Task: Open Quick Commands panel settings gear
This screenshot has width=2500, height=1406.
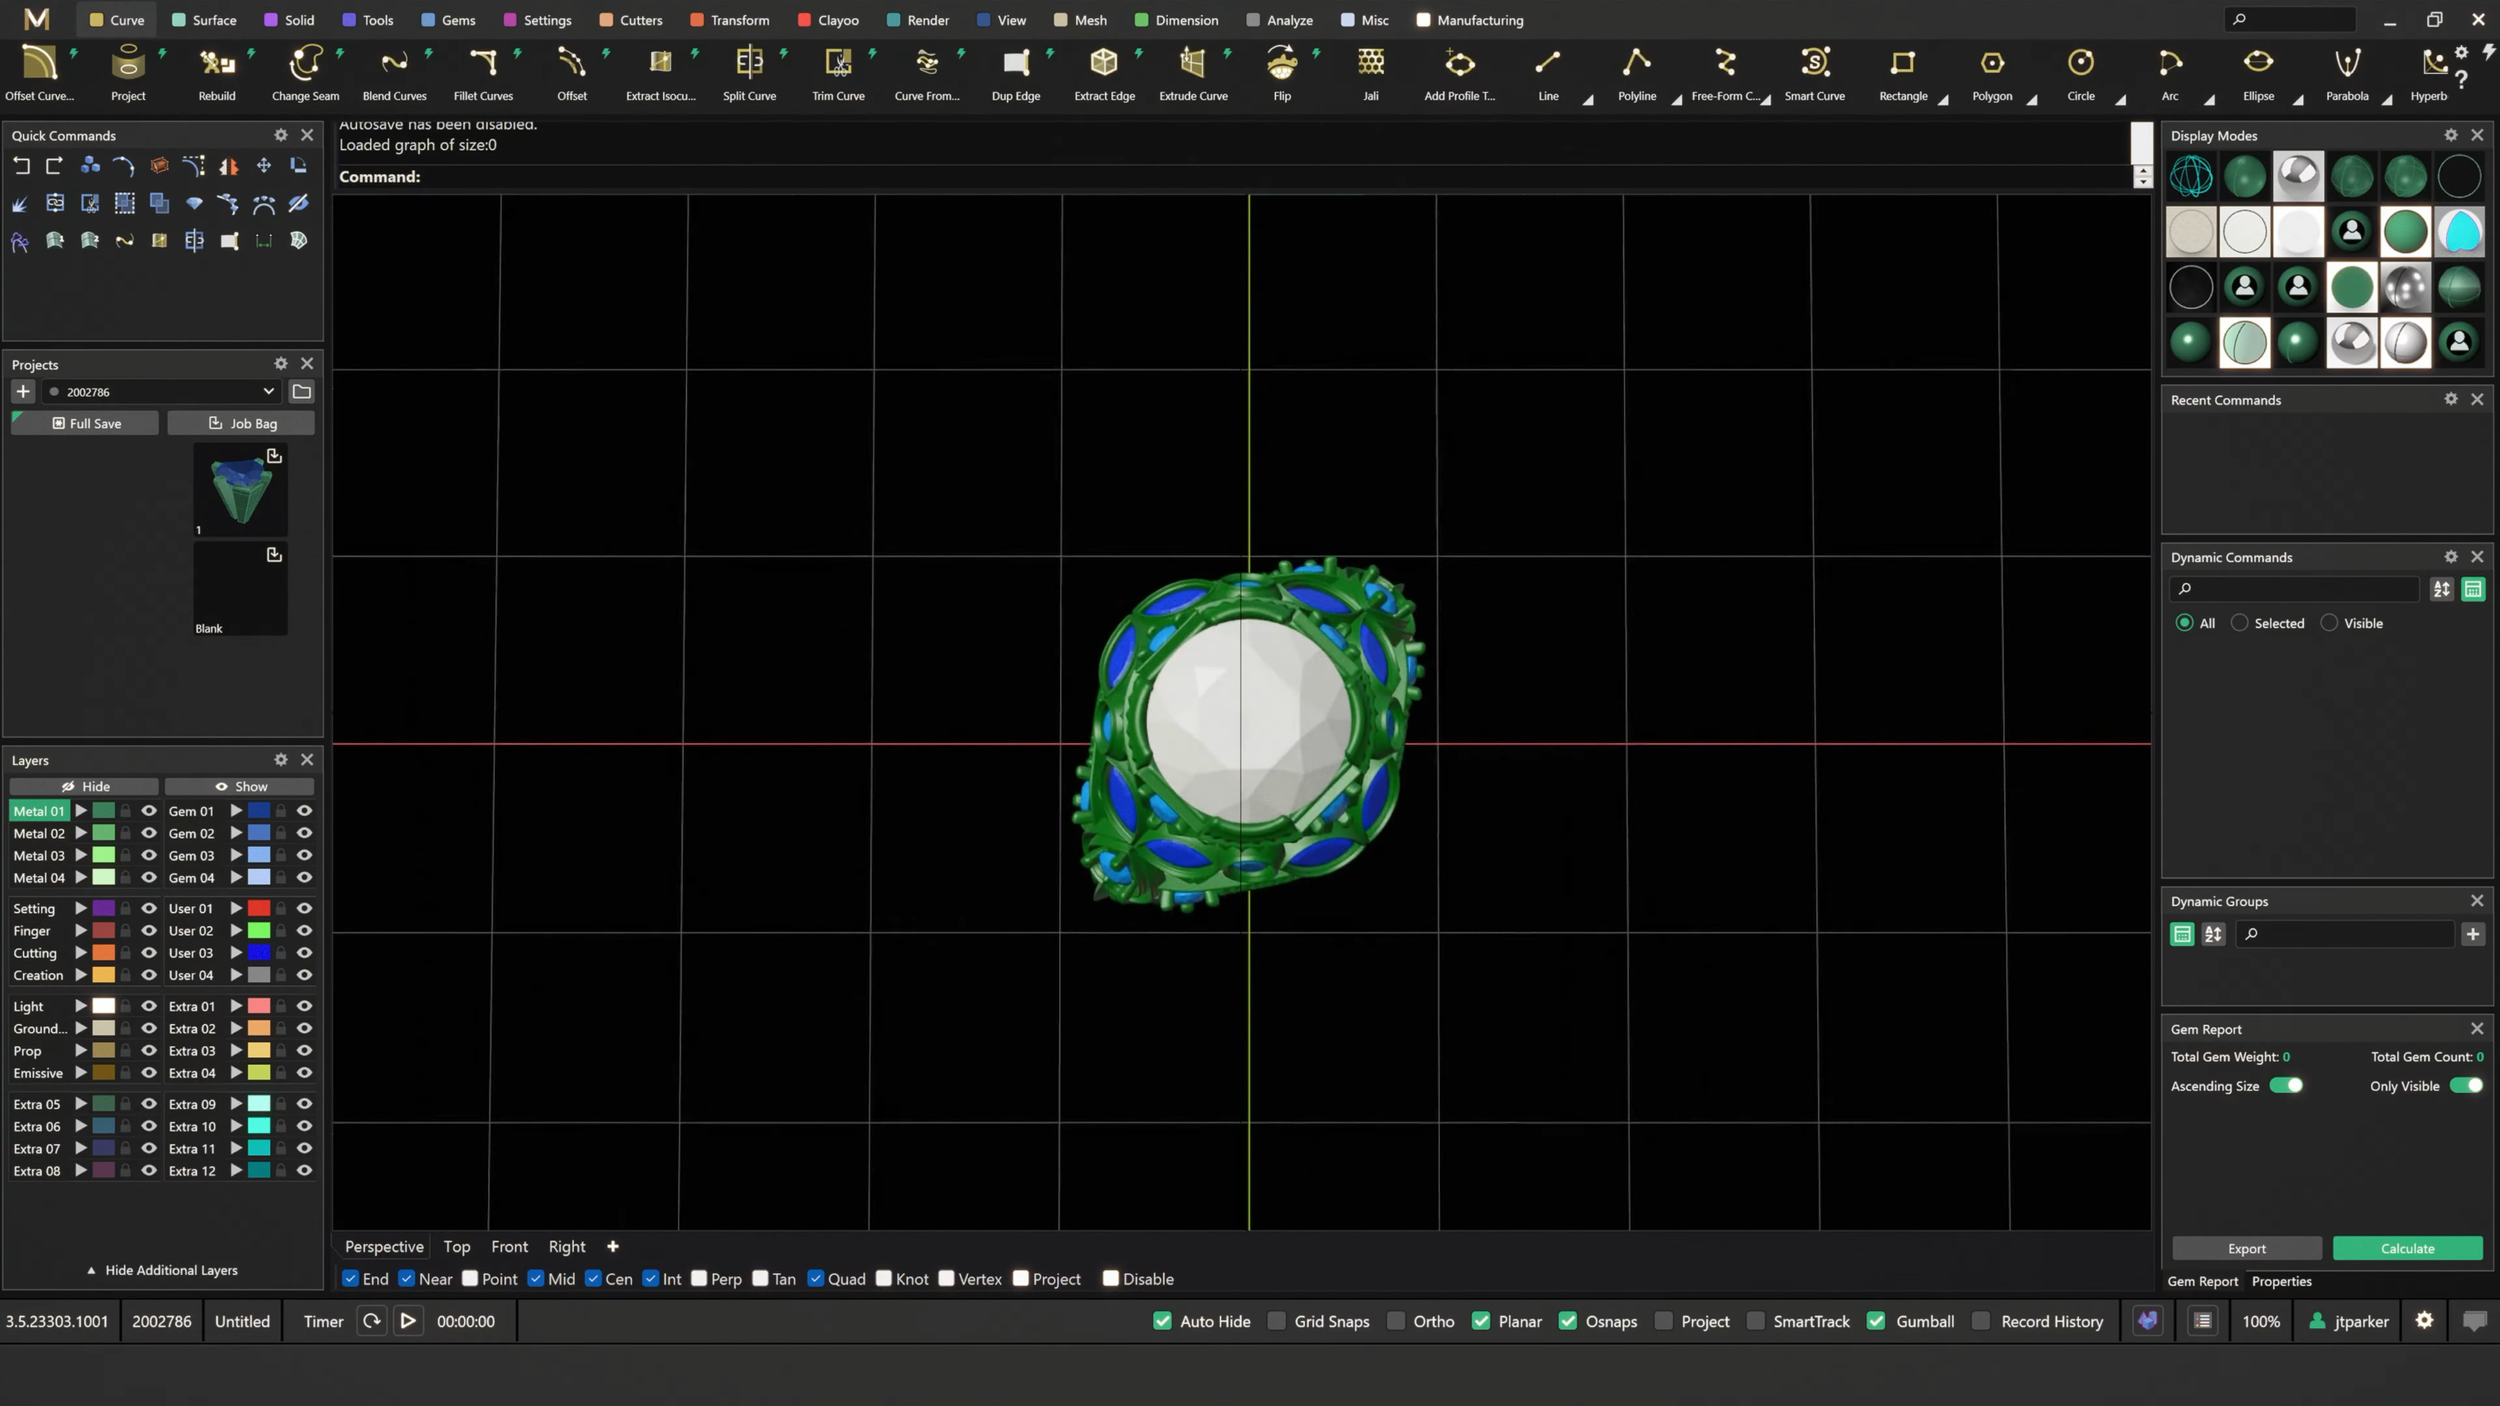Action: point(281,135)
